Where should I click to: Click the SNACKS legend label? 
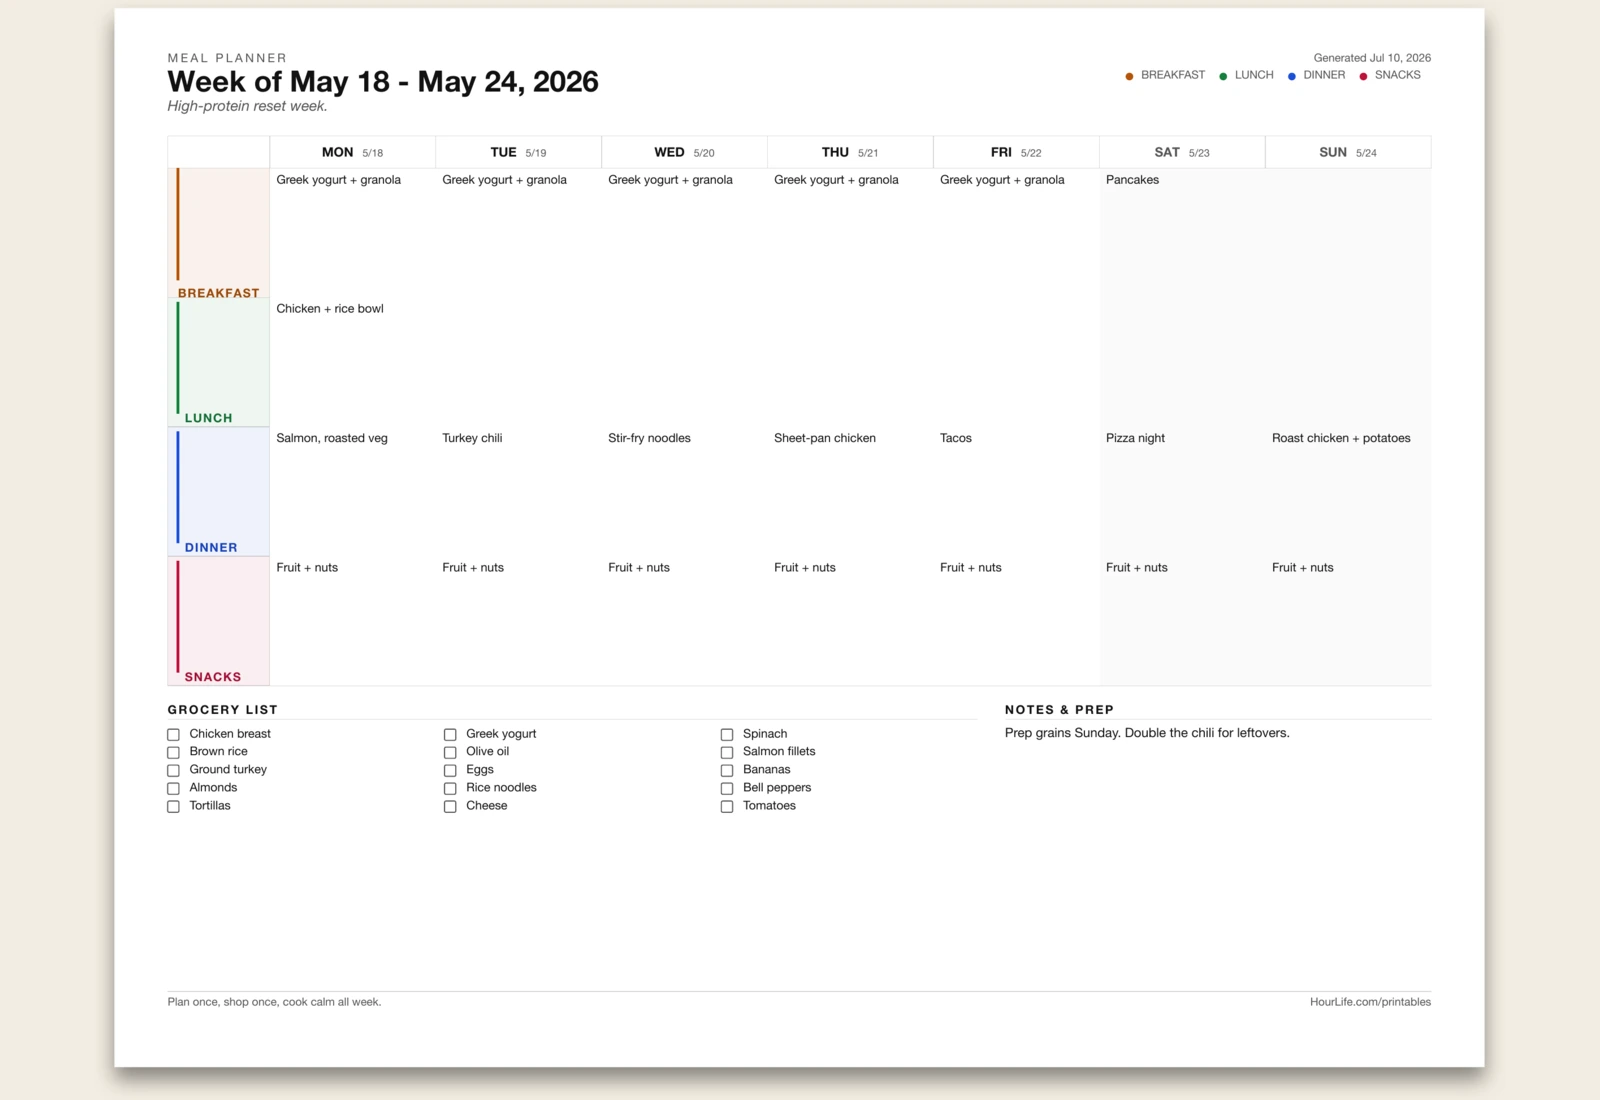coord(1397,75)
